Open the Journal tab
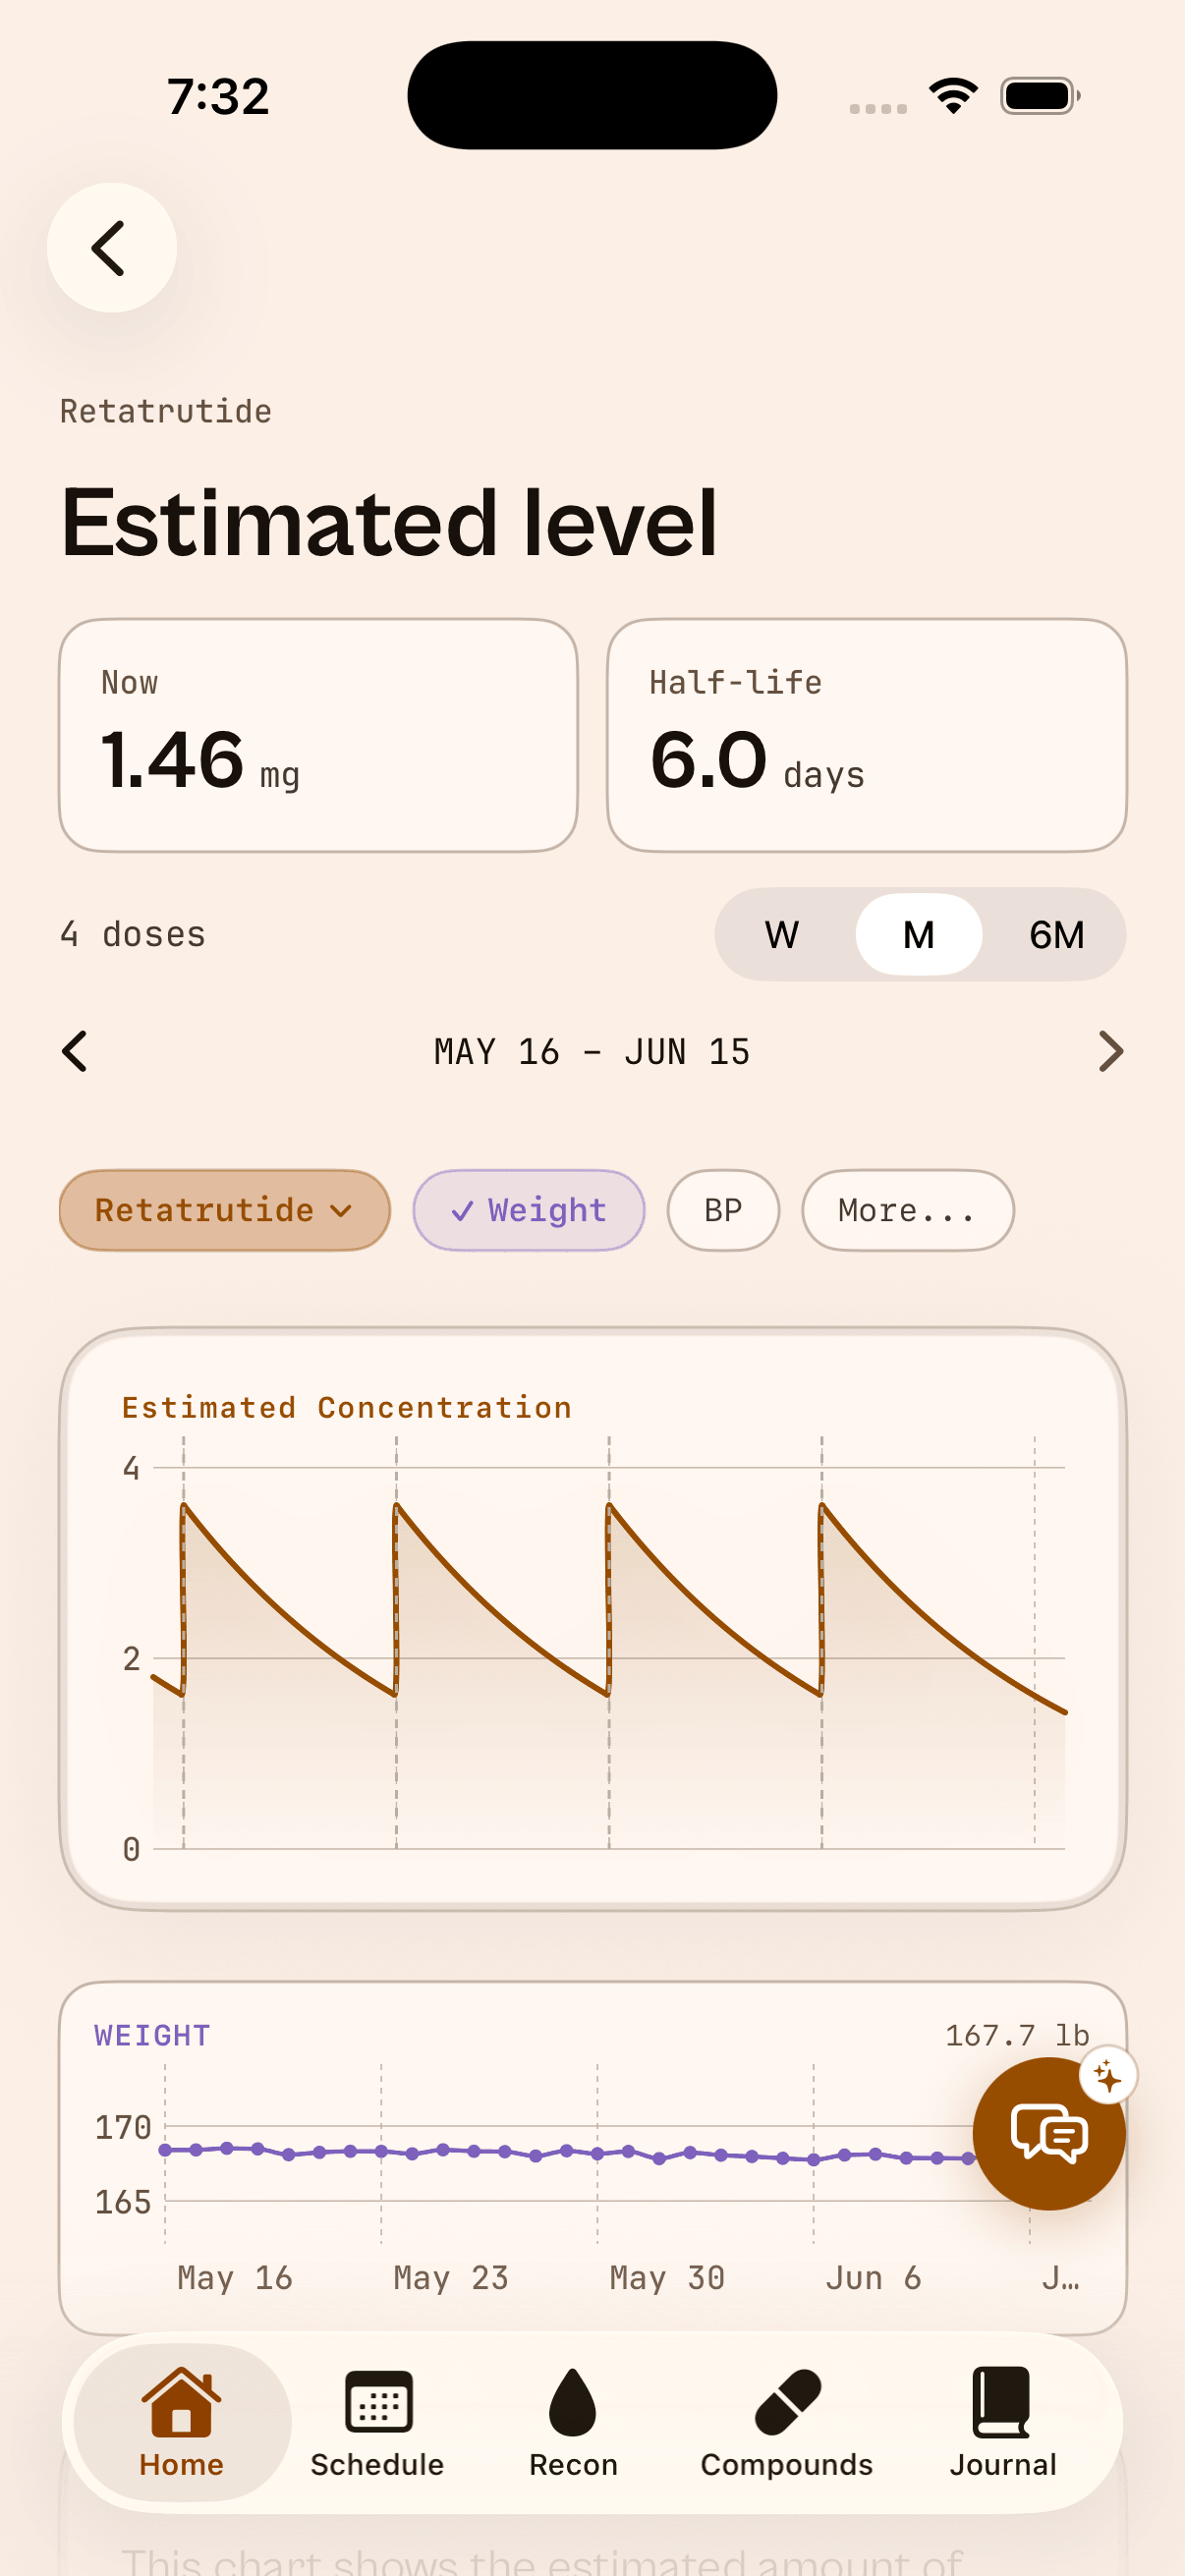This screenshot has height=2576, width=1185. pos(1003,2422)
